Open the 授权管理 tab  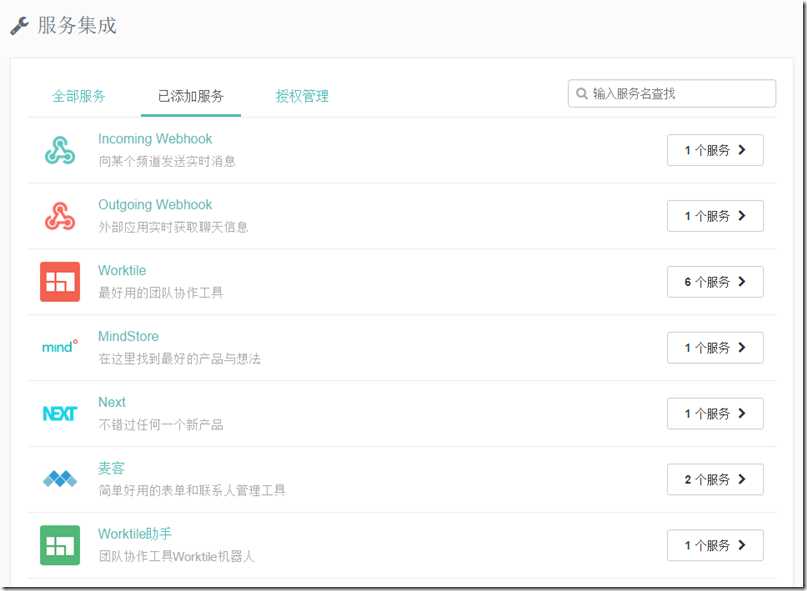point(302,96)
